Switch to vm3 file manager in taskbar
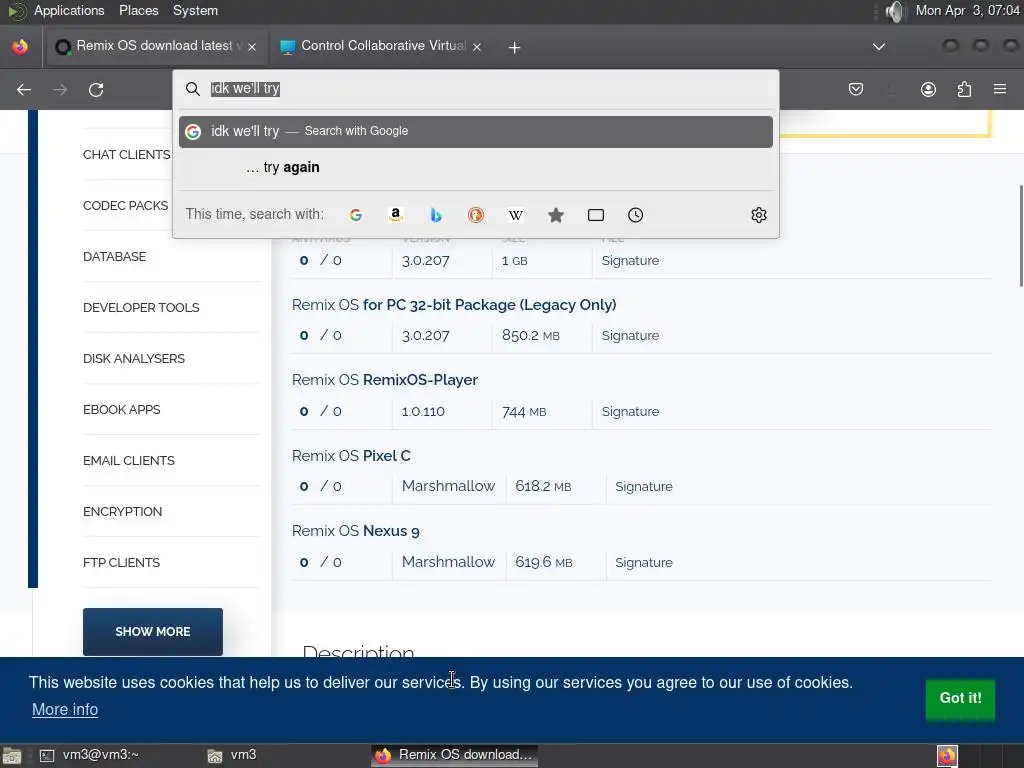The height and width of the screenshot is (768, 1024). (232, 756)
